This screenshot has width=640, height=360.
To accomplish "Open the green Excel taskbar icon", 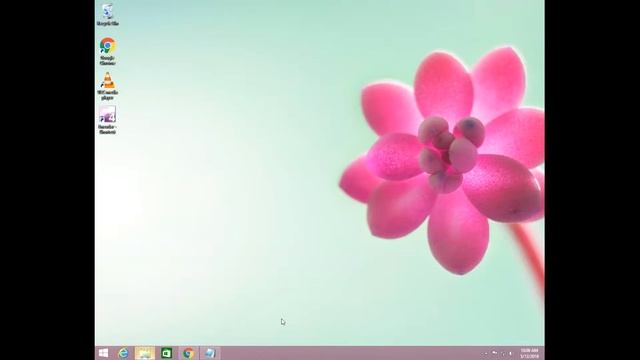I will point(167,353).
